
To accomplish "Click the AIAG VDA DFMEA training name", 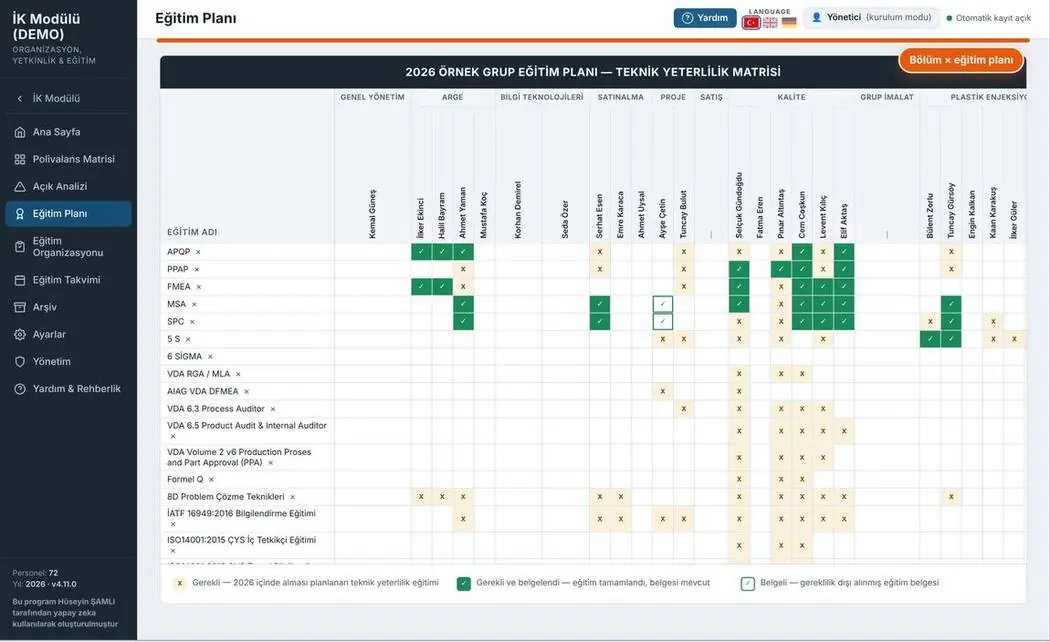I will pyautogui.click(x=202, y=392).
